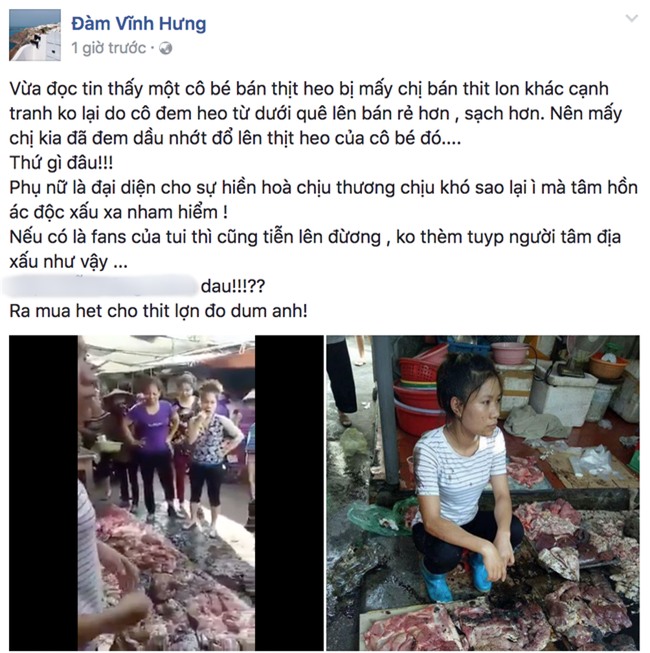Open the right photo of crouching girl
This screenshot has width=650, height=653.
[483, 493]
